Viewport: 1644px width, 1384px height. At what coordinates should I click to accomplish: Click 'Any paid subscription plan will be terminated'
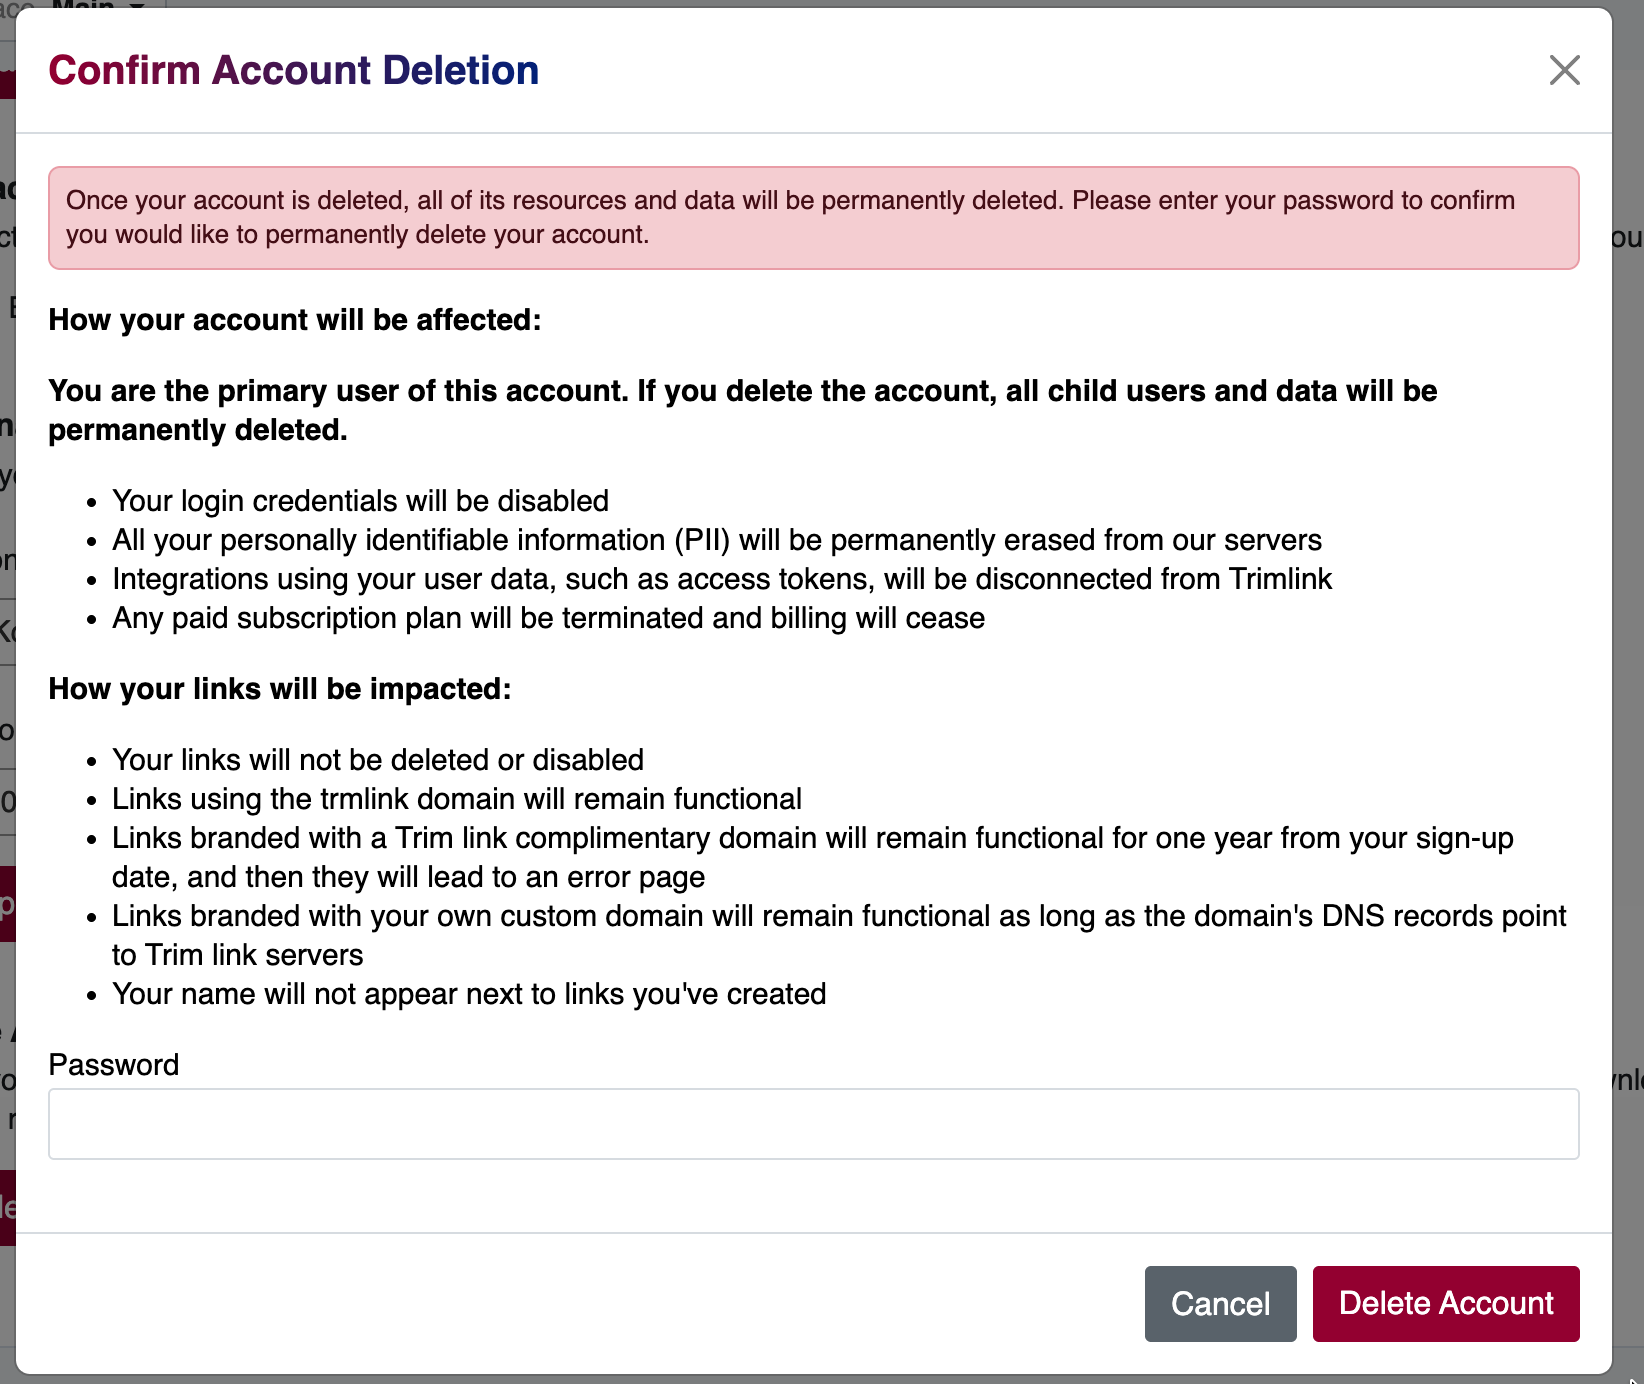tap(549, 618)
